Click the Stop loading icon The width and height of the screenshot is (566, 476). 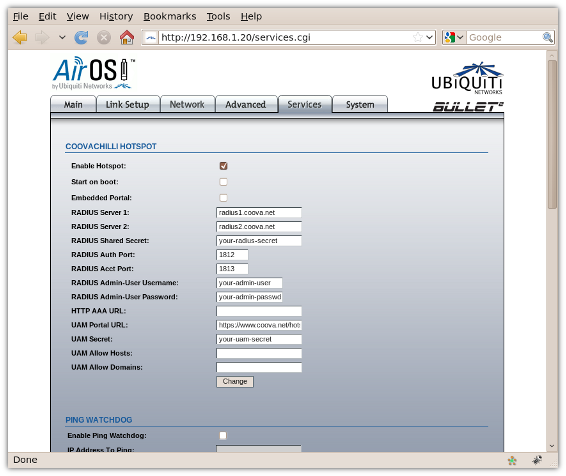pyautogui.click(x=104, y=38)
